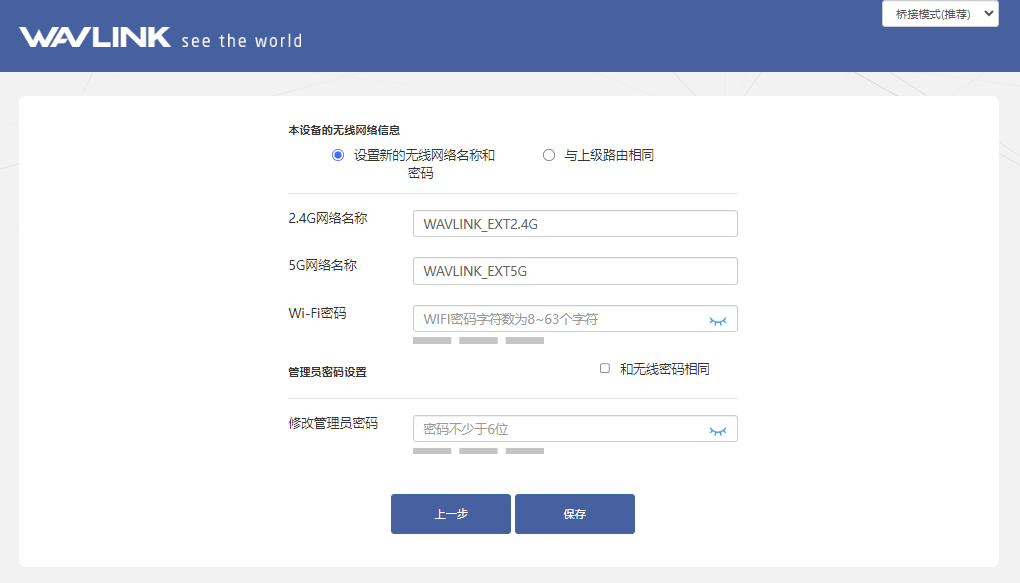Click last strength bar under Wi-Fi密码
Viewport: 1020px width, 583px height.
pyautogui.click(x=525, y=341)
